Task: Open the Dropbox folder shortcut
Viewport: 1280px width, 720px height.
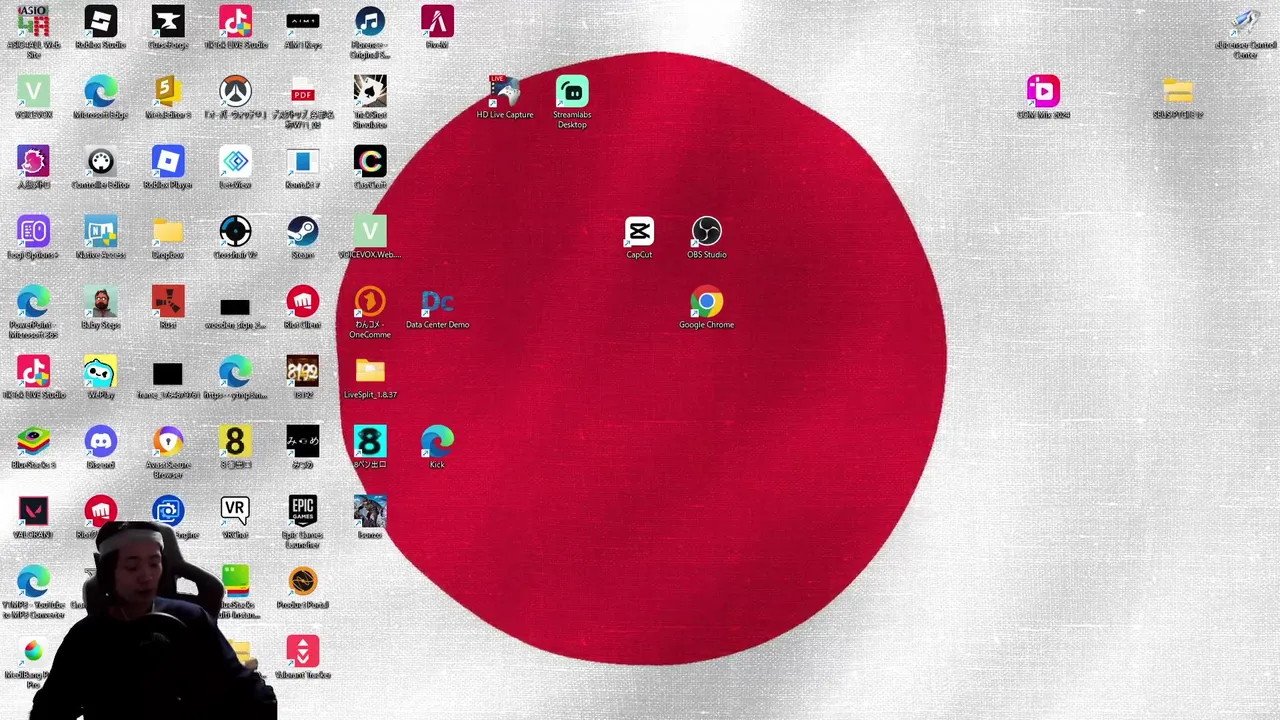Action: [168, 232]
